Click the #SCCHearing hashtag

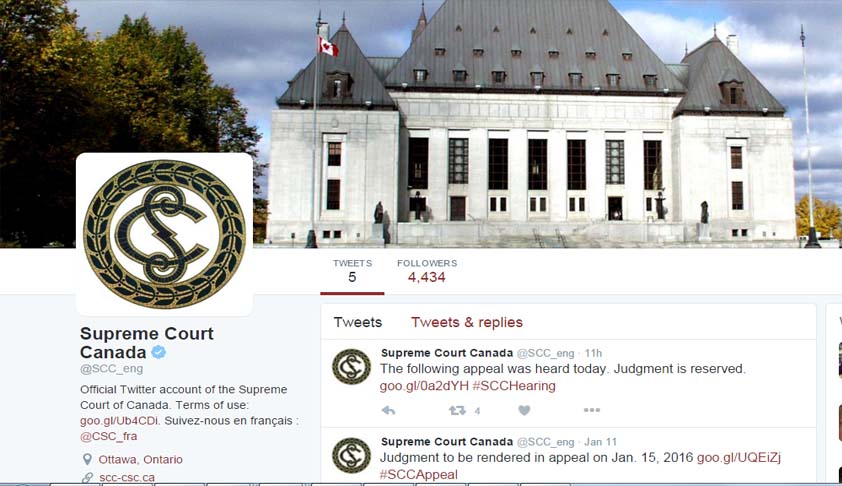514,386
